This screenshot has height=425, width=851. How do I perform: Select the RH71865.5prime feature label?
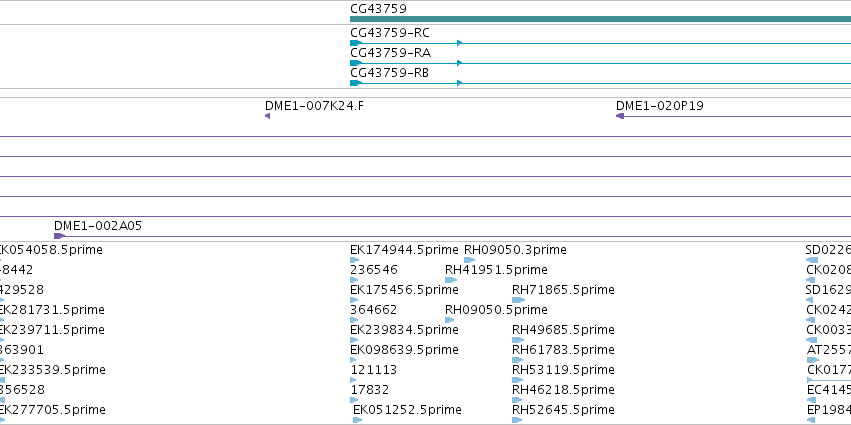coord(563,290)
